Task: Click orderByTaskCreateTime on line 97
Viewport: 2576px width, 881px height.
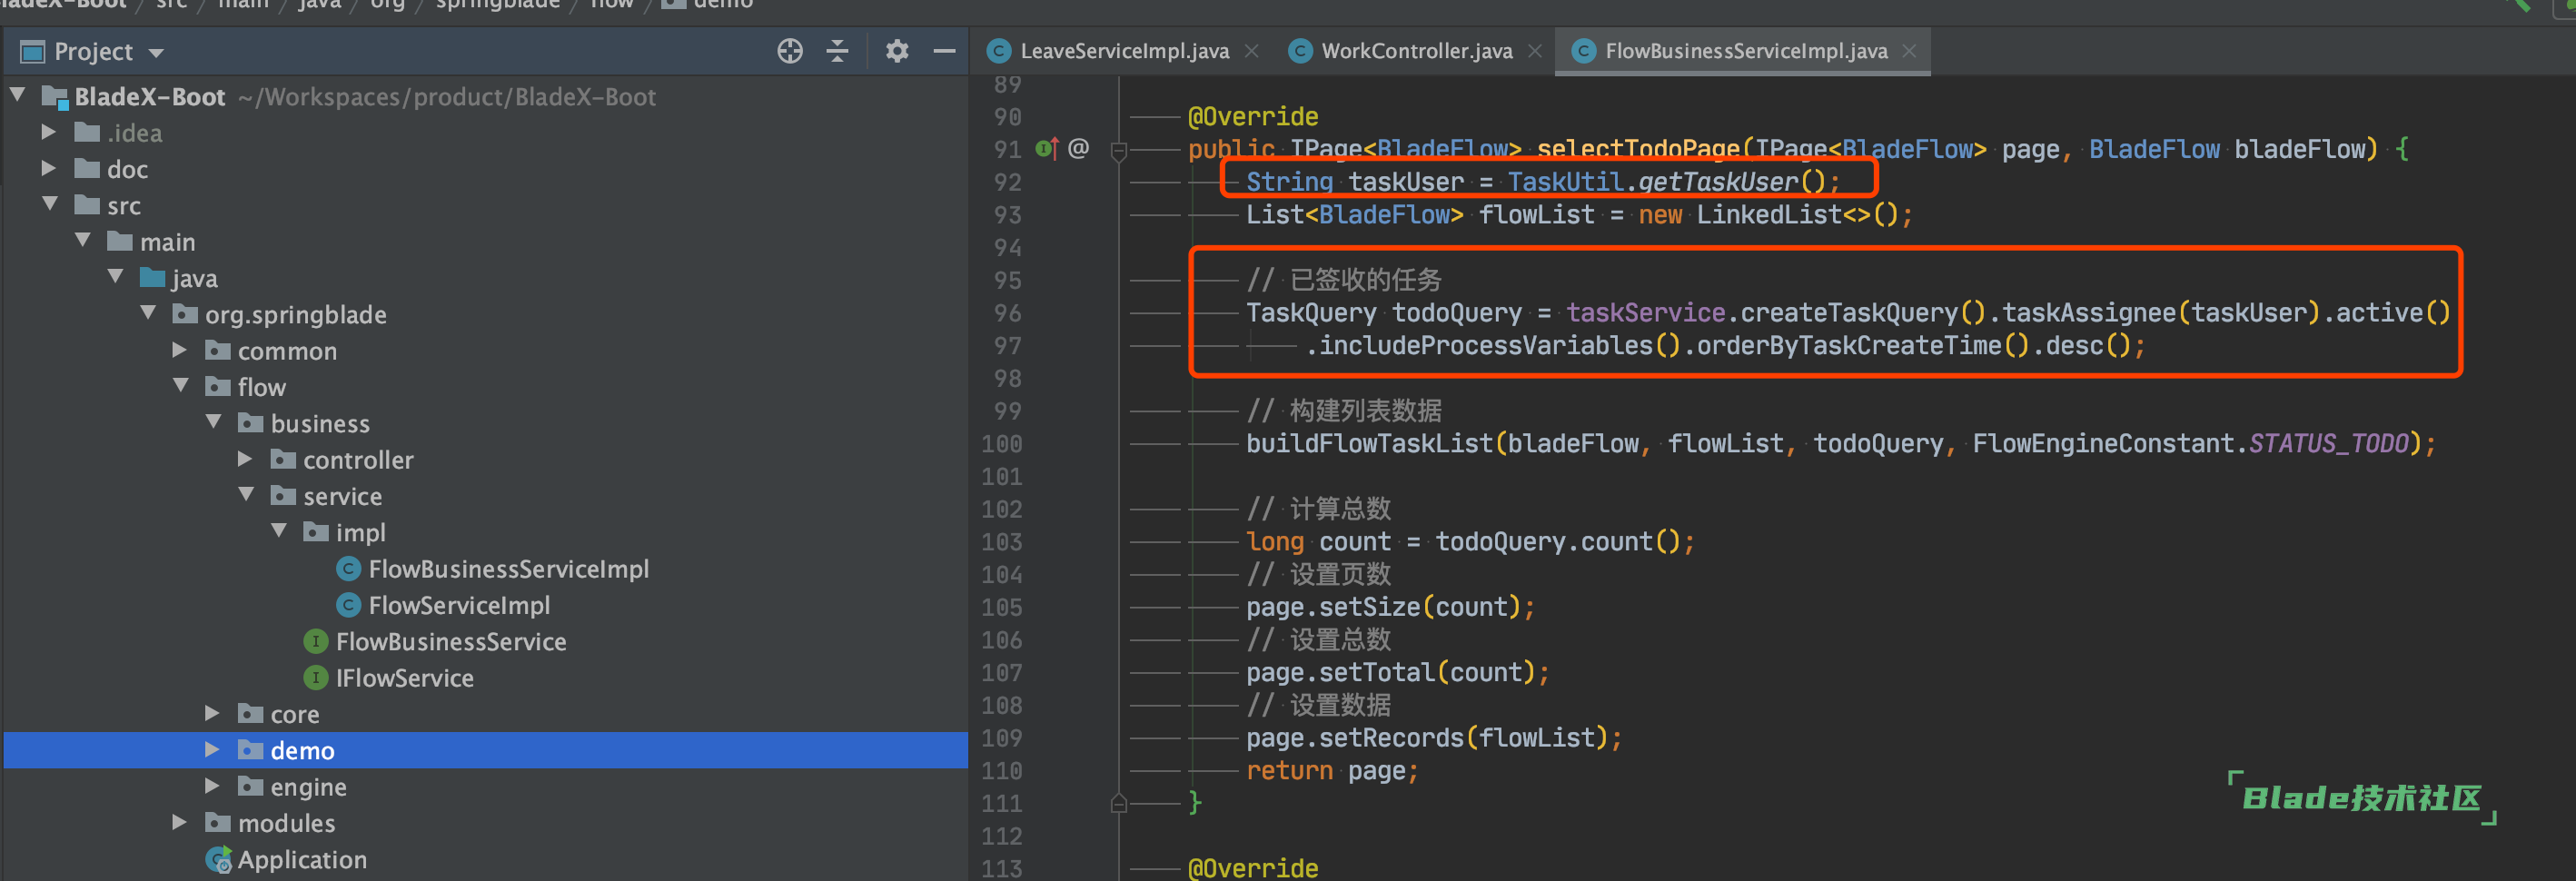Action: 1848,346
